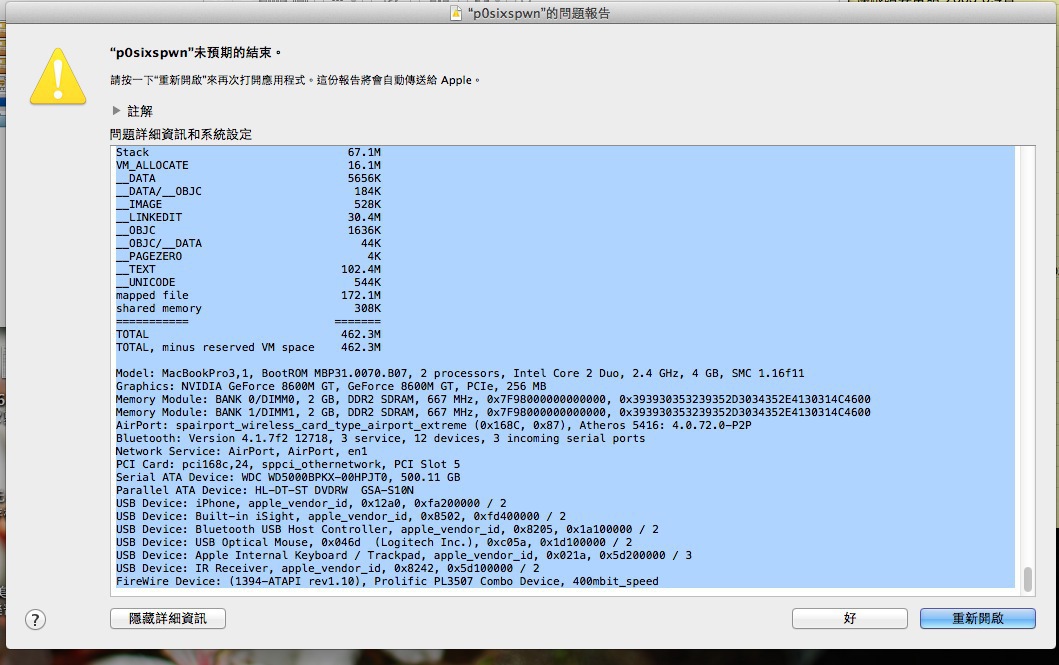Click the "TOTAL, minus reserved VM space" line

coord(248,348)
